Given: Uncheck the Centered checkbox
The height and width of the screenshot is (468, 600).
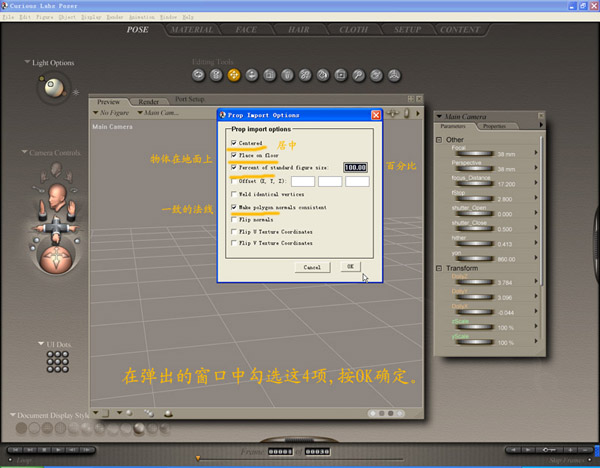Looking at the screenshot, I should 234,144.
